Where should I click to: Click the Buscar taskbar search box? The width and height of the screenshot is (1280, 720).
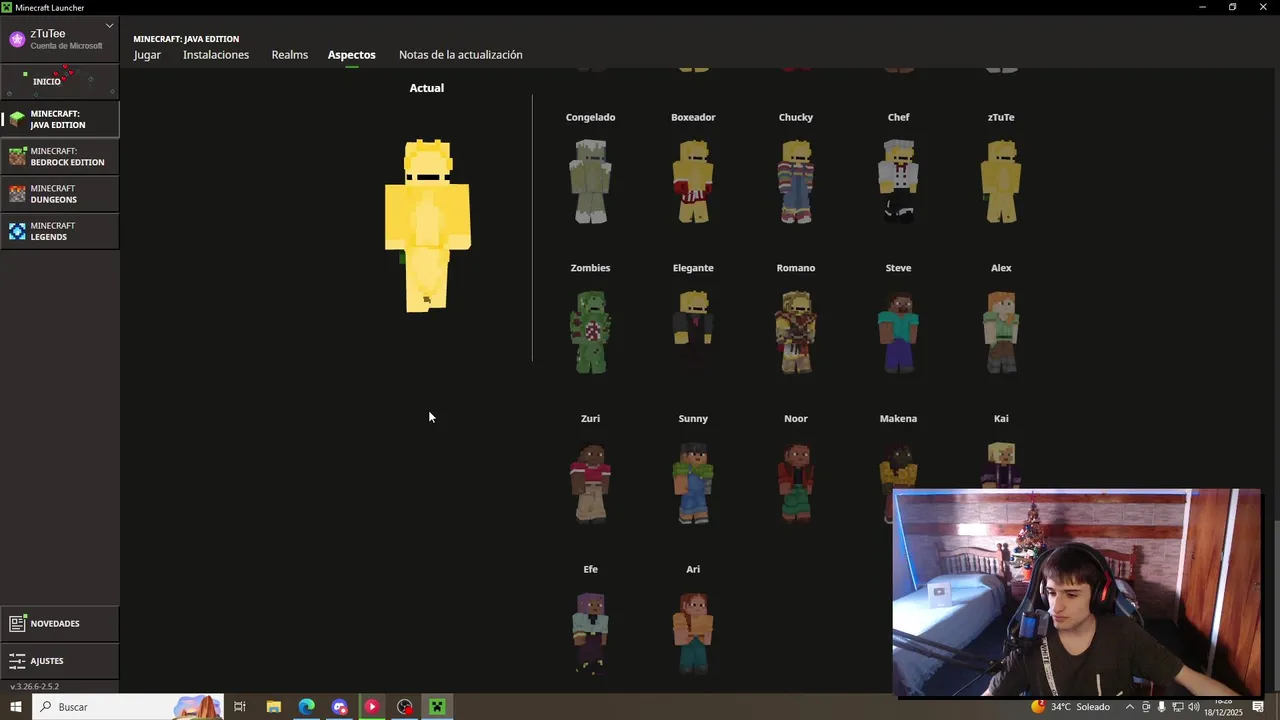click(128, 707)
